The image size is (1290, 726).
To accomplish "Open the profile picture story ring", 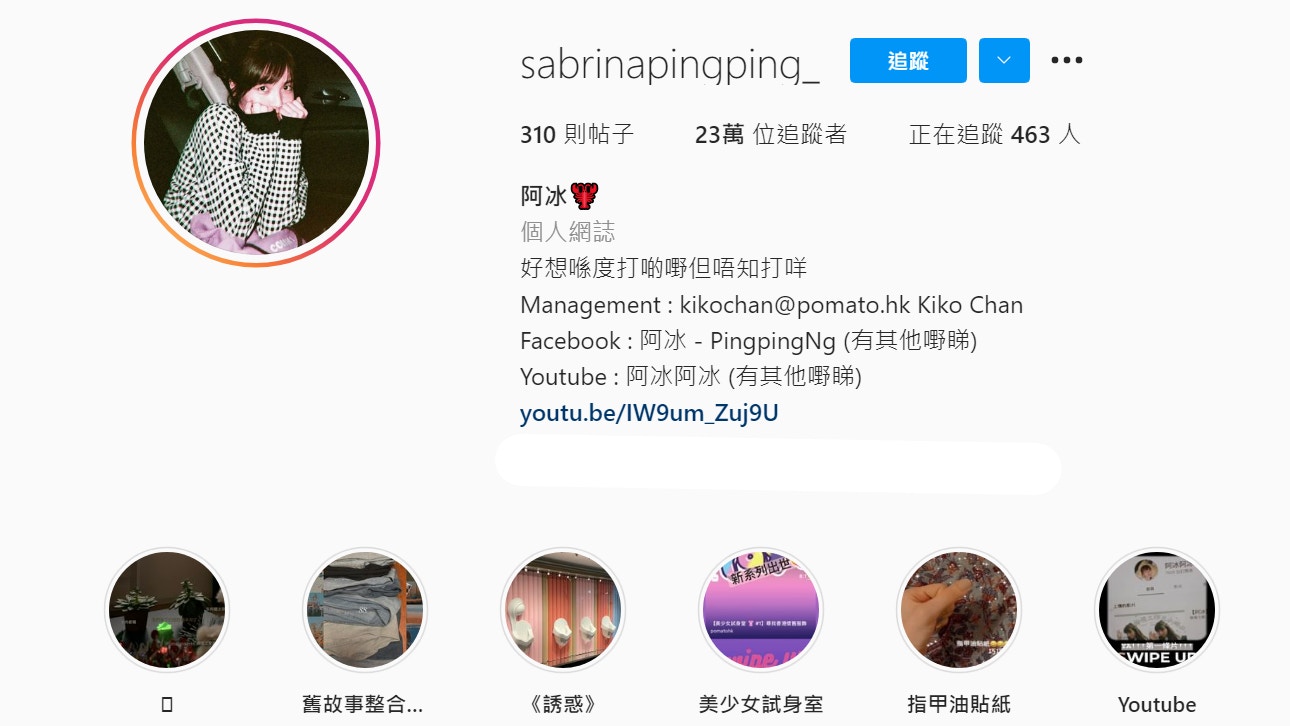I will (x=256, y=143).
